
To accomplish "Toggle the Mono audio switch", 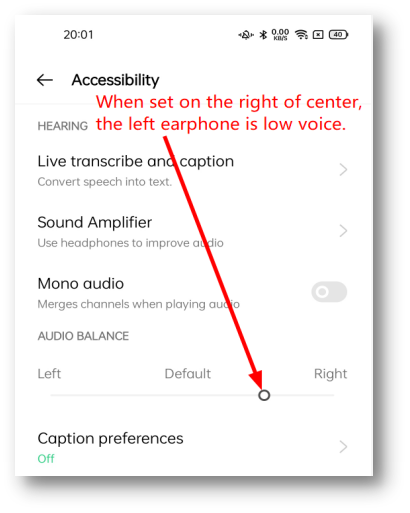I will coord(329,292).
